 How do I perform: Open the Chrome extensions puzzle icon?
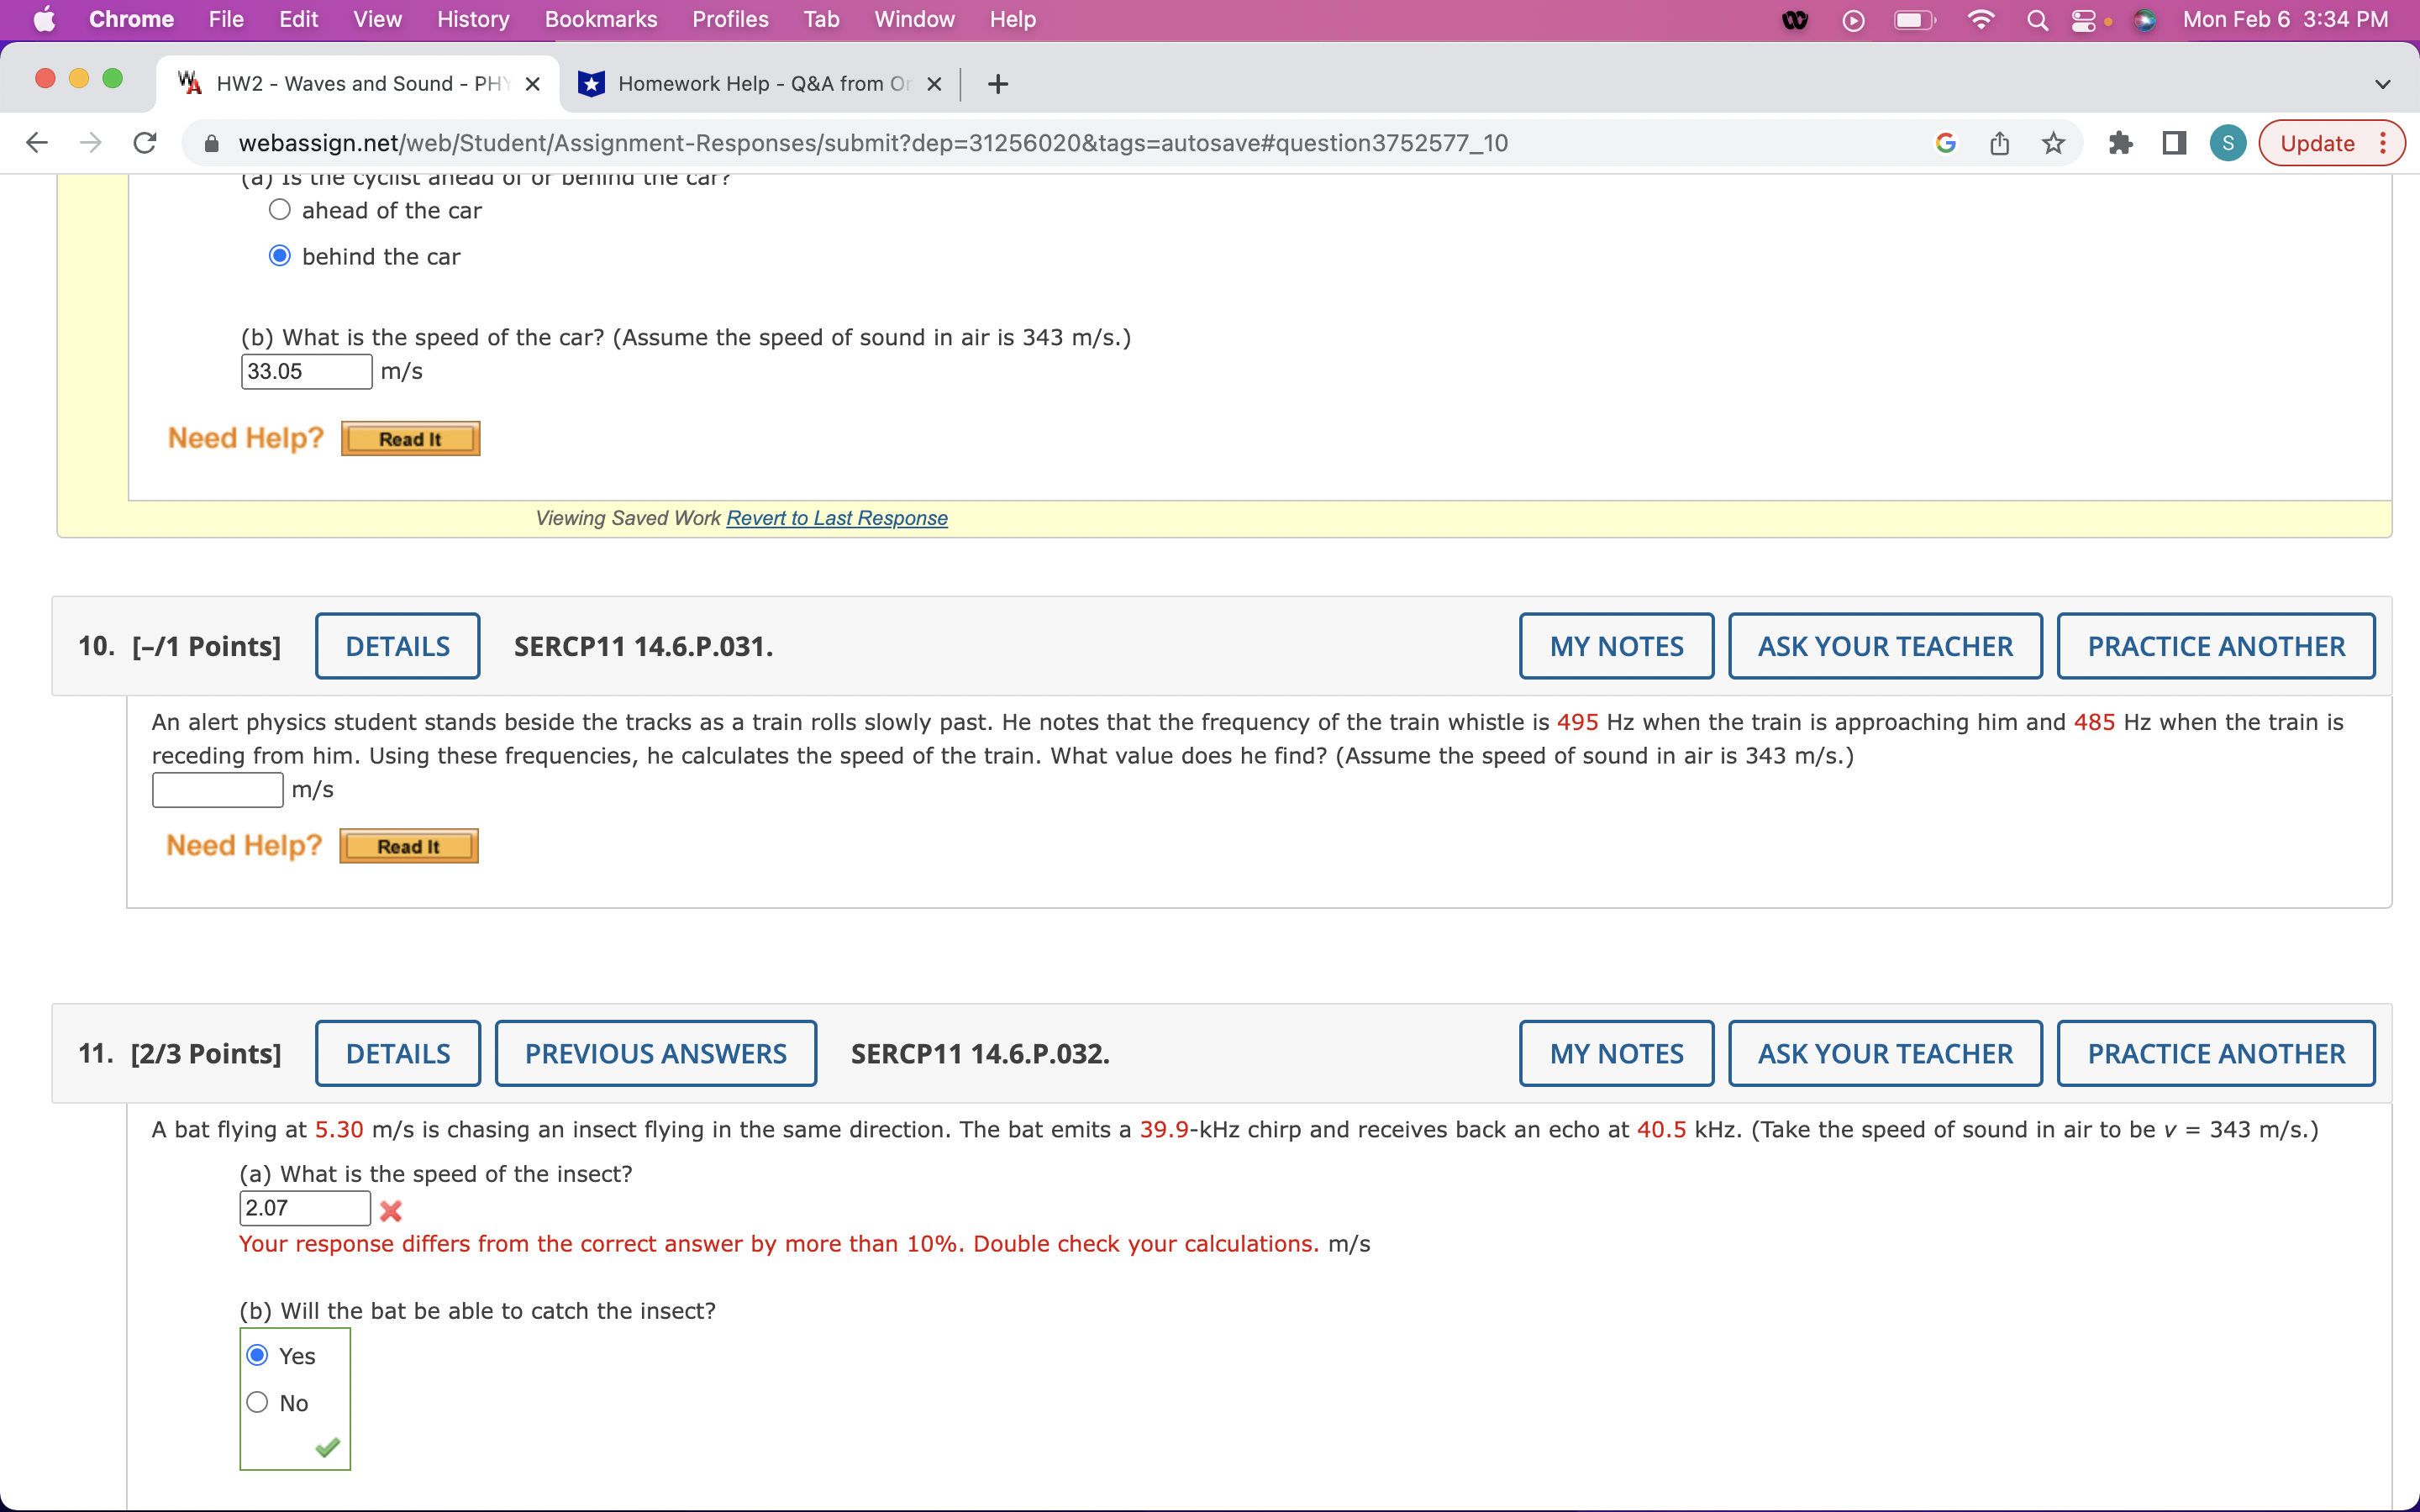2120,143
